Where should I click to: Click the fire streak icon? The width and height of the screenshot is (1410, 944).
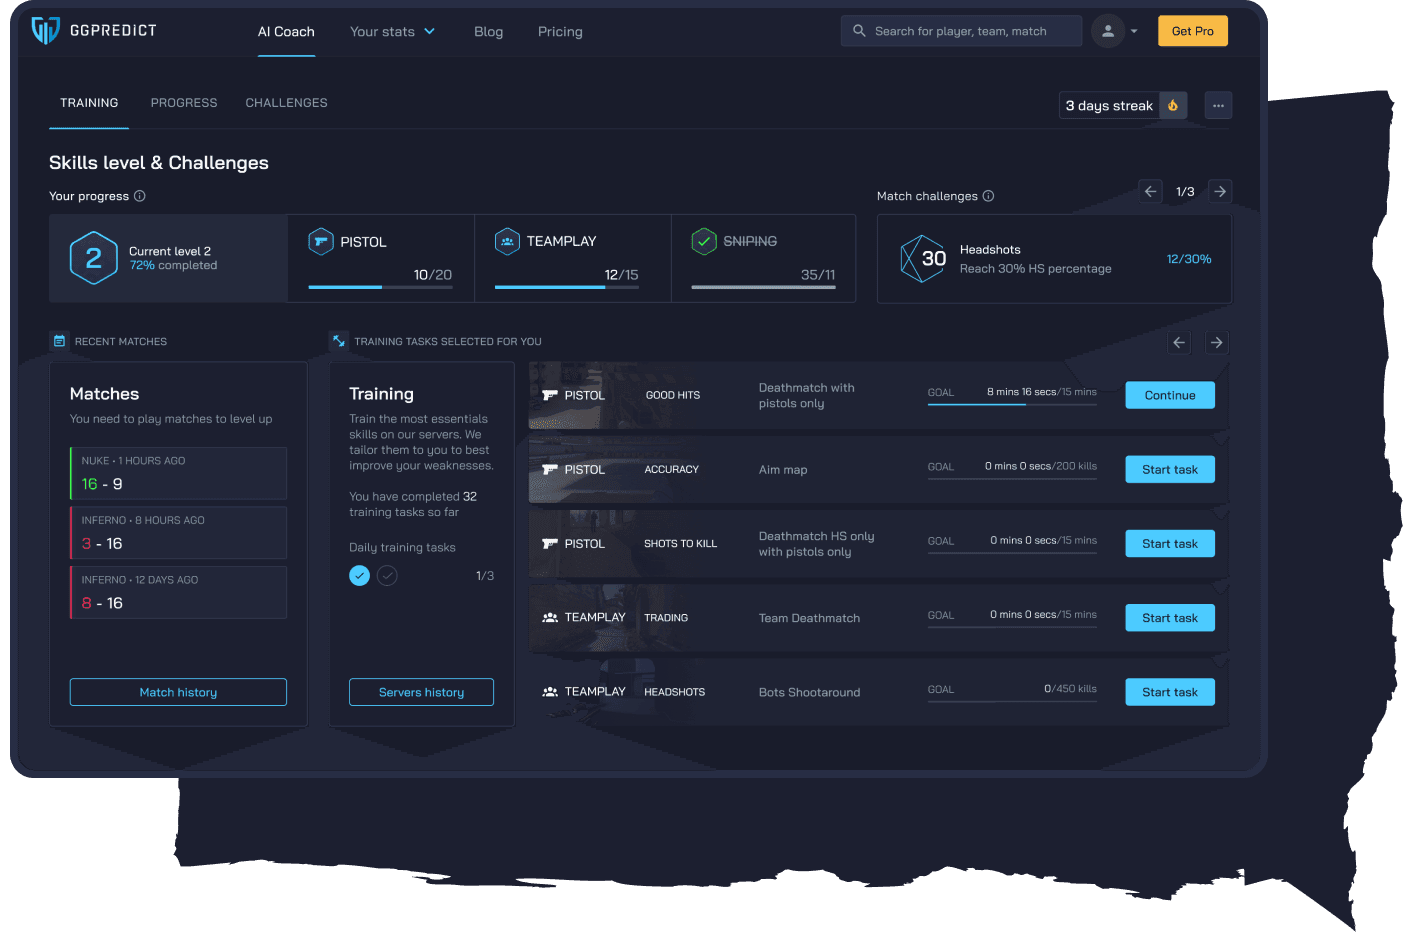(x=1172, y=104)
